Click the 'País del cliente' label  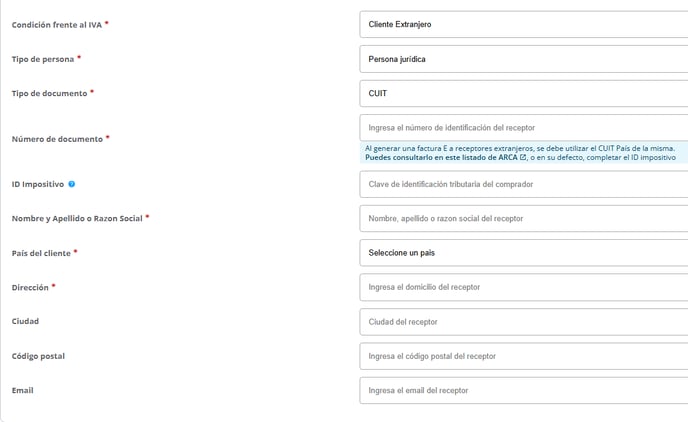[x=41, y=253]
